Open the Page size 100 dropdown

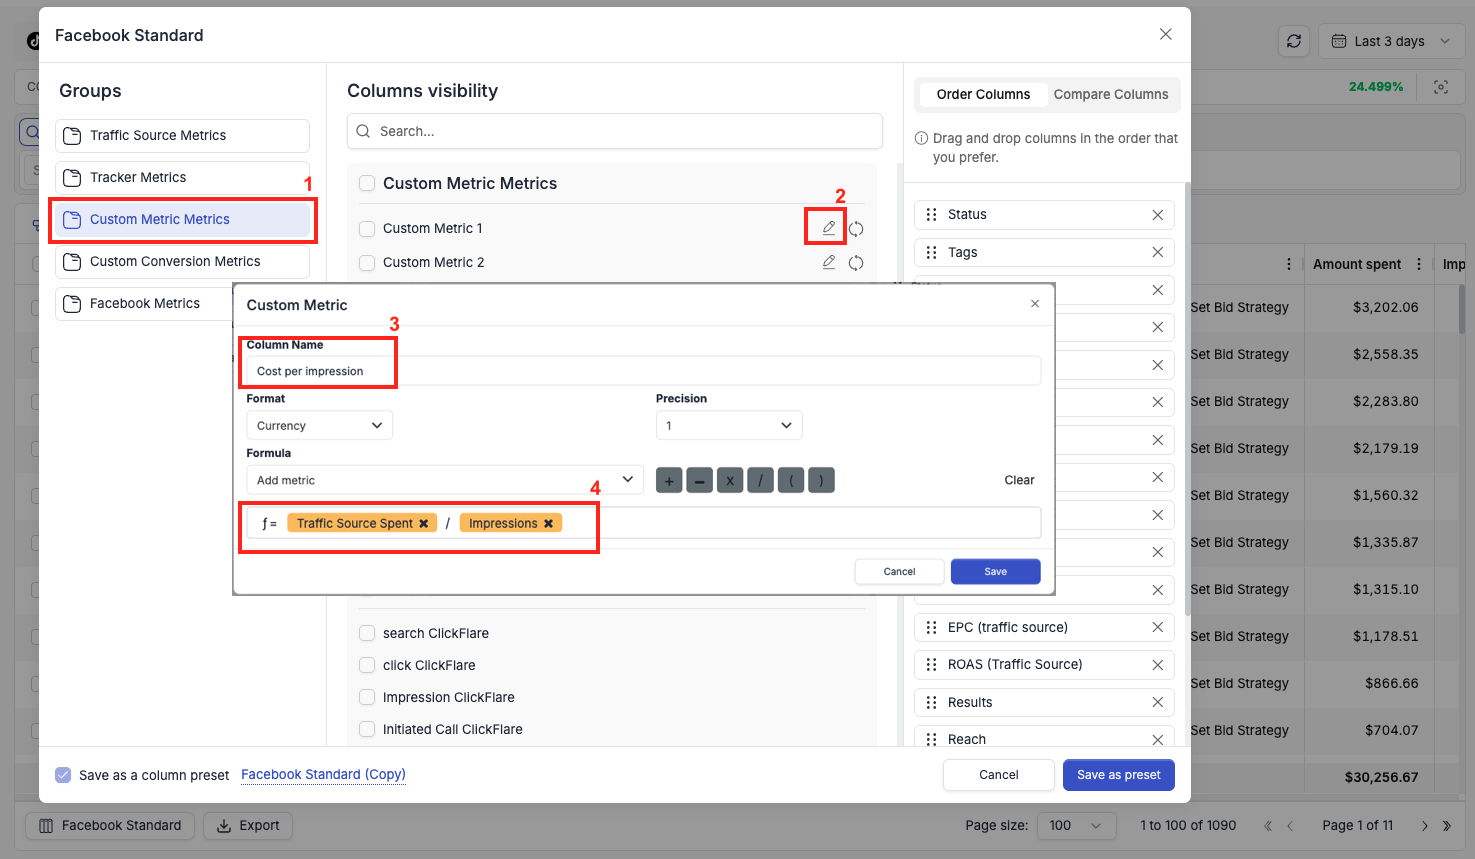pyautogui.click(x=1076, y=826)
